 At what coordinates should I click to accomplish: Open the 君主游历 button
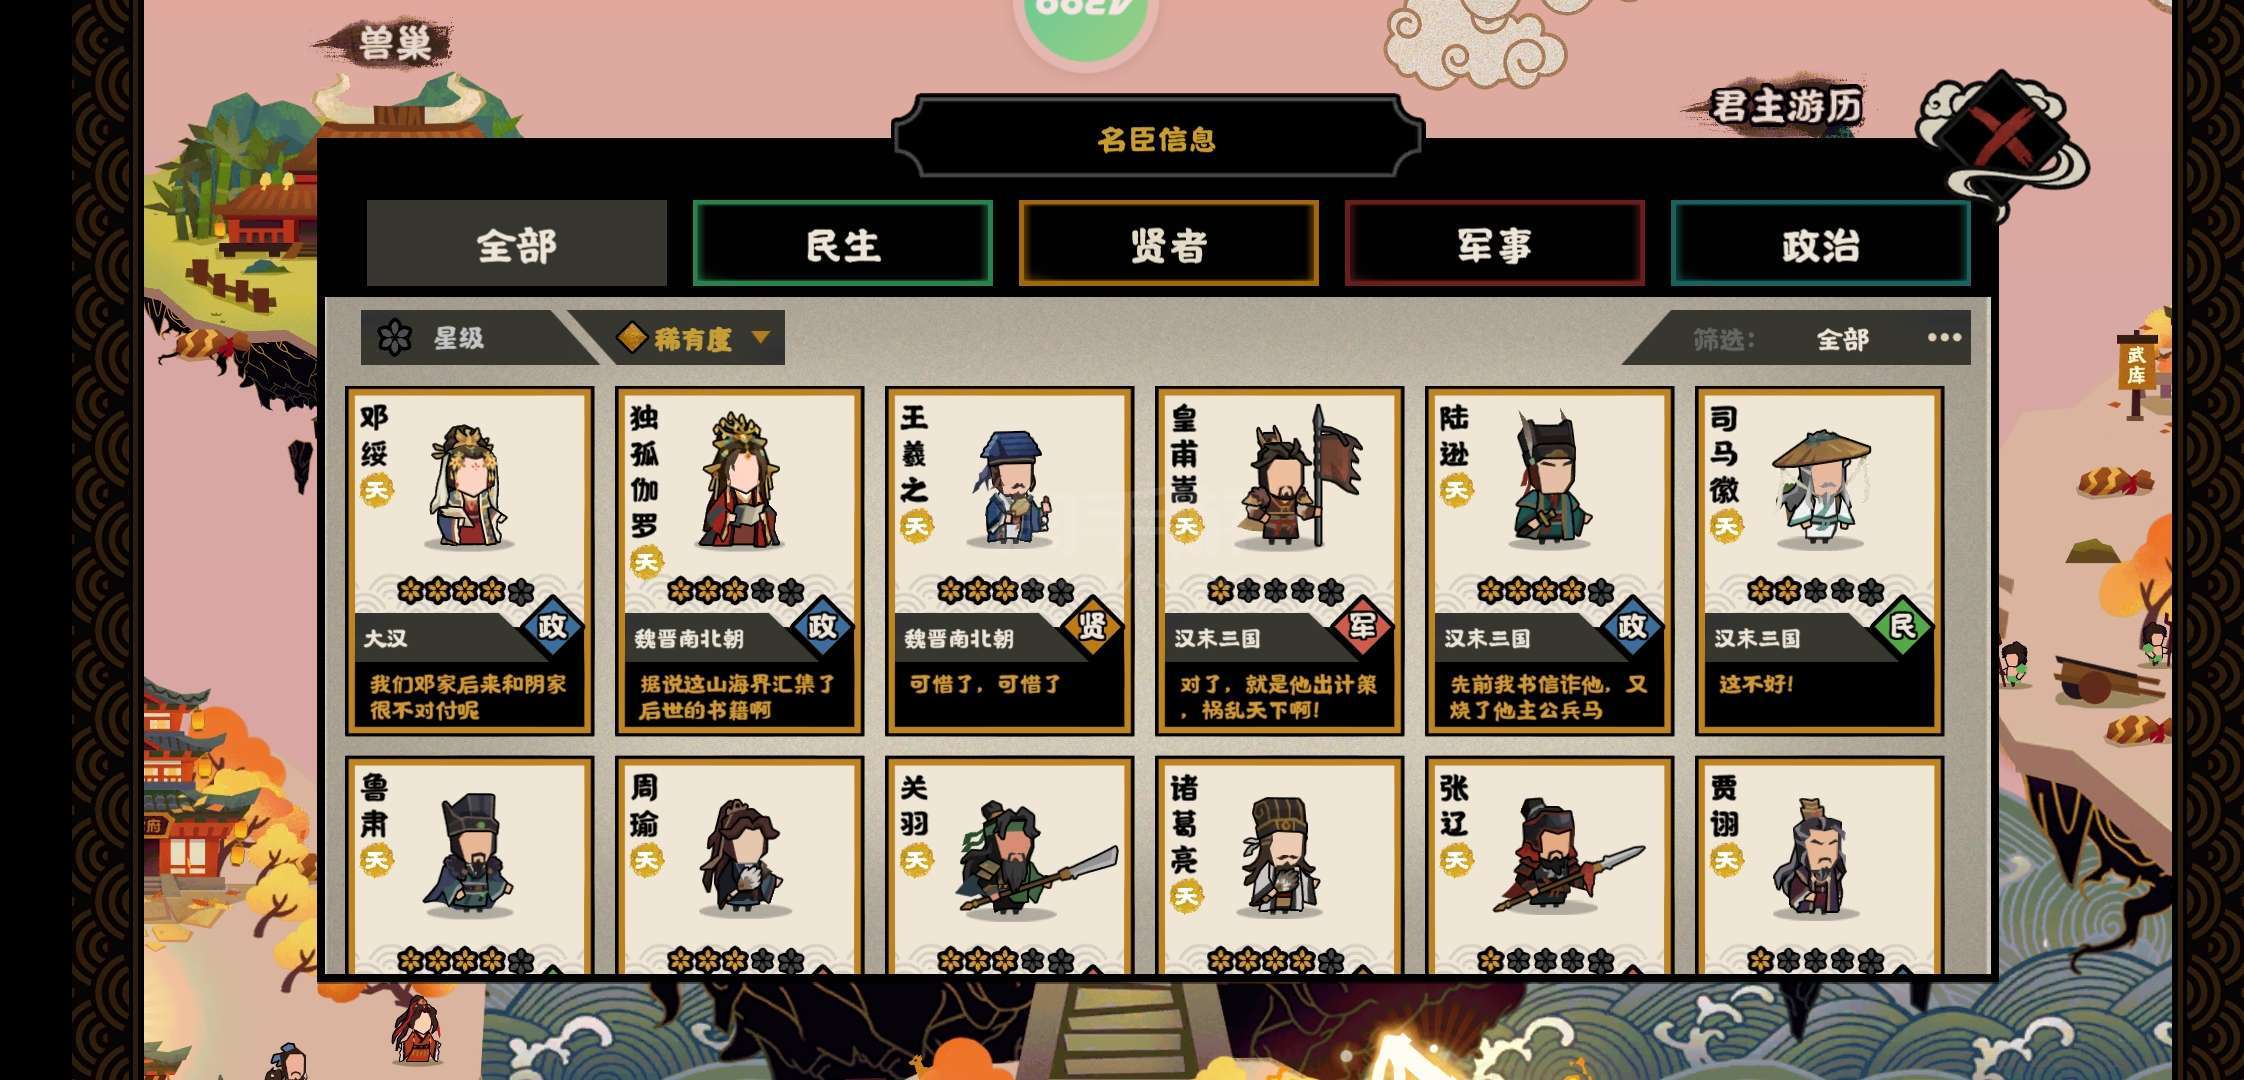click(x=1785, y=105)
